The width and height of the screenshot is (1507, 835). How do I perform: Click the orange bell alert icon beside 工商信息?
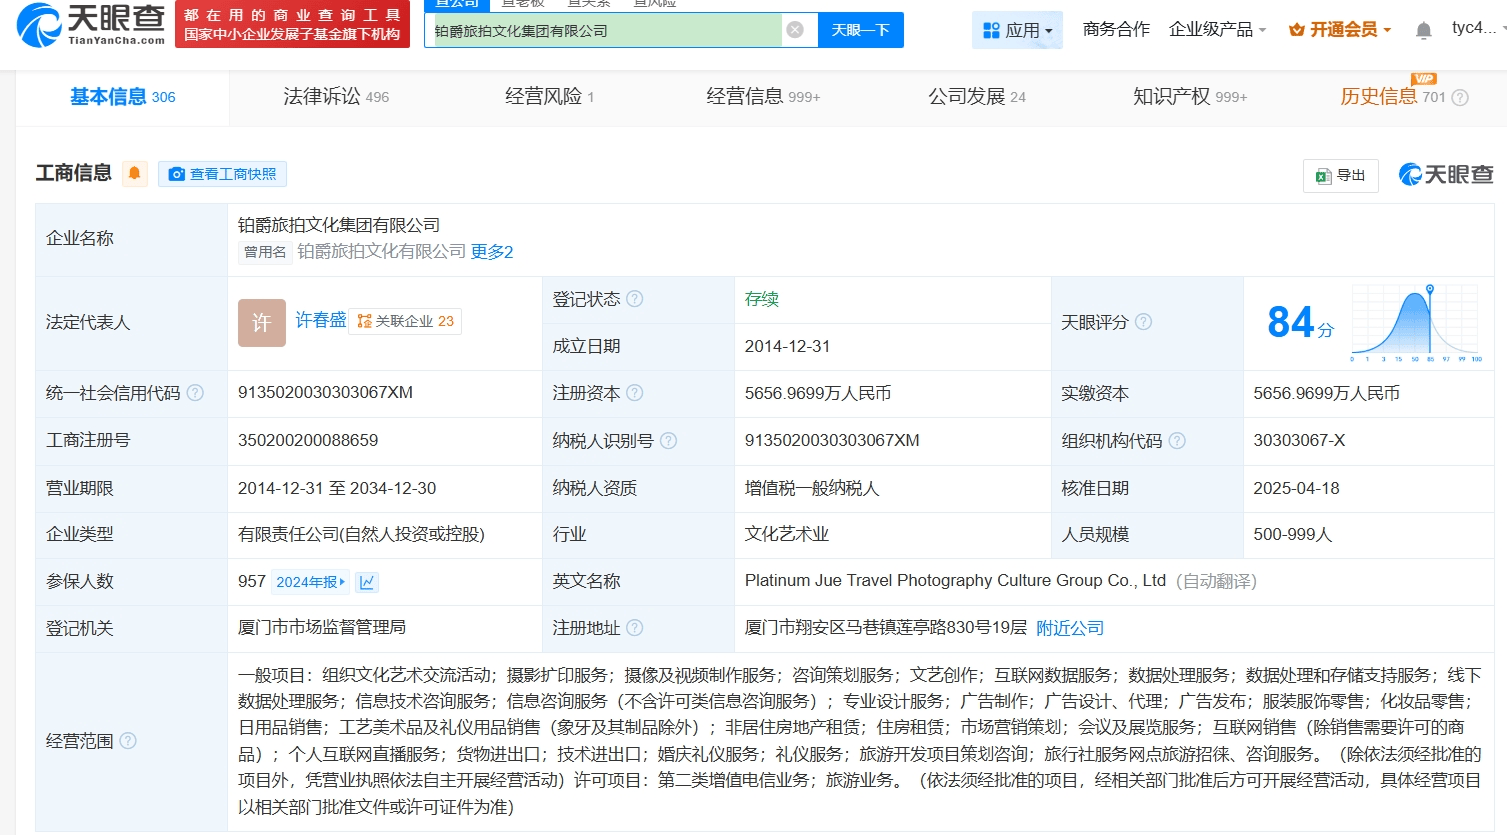(x=134, y=174)
